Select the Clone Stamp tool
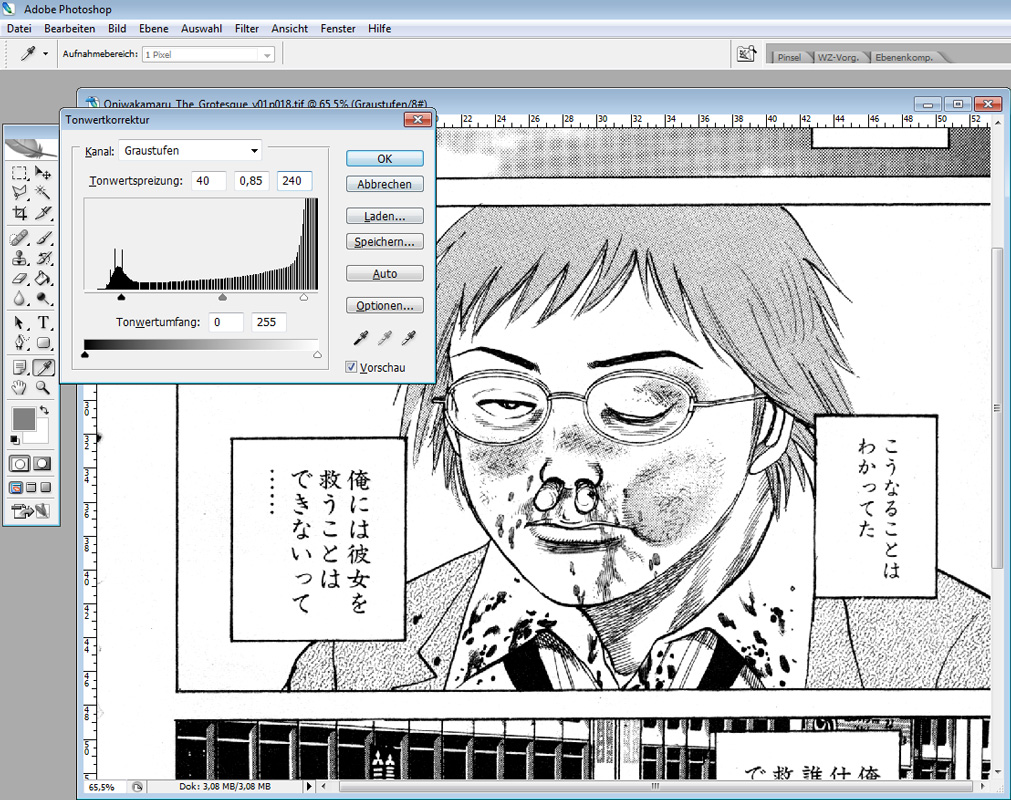The image size is (1011, 800). [x=19, y=259]
